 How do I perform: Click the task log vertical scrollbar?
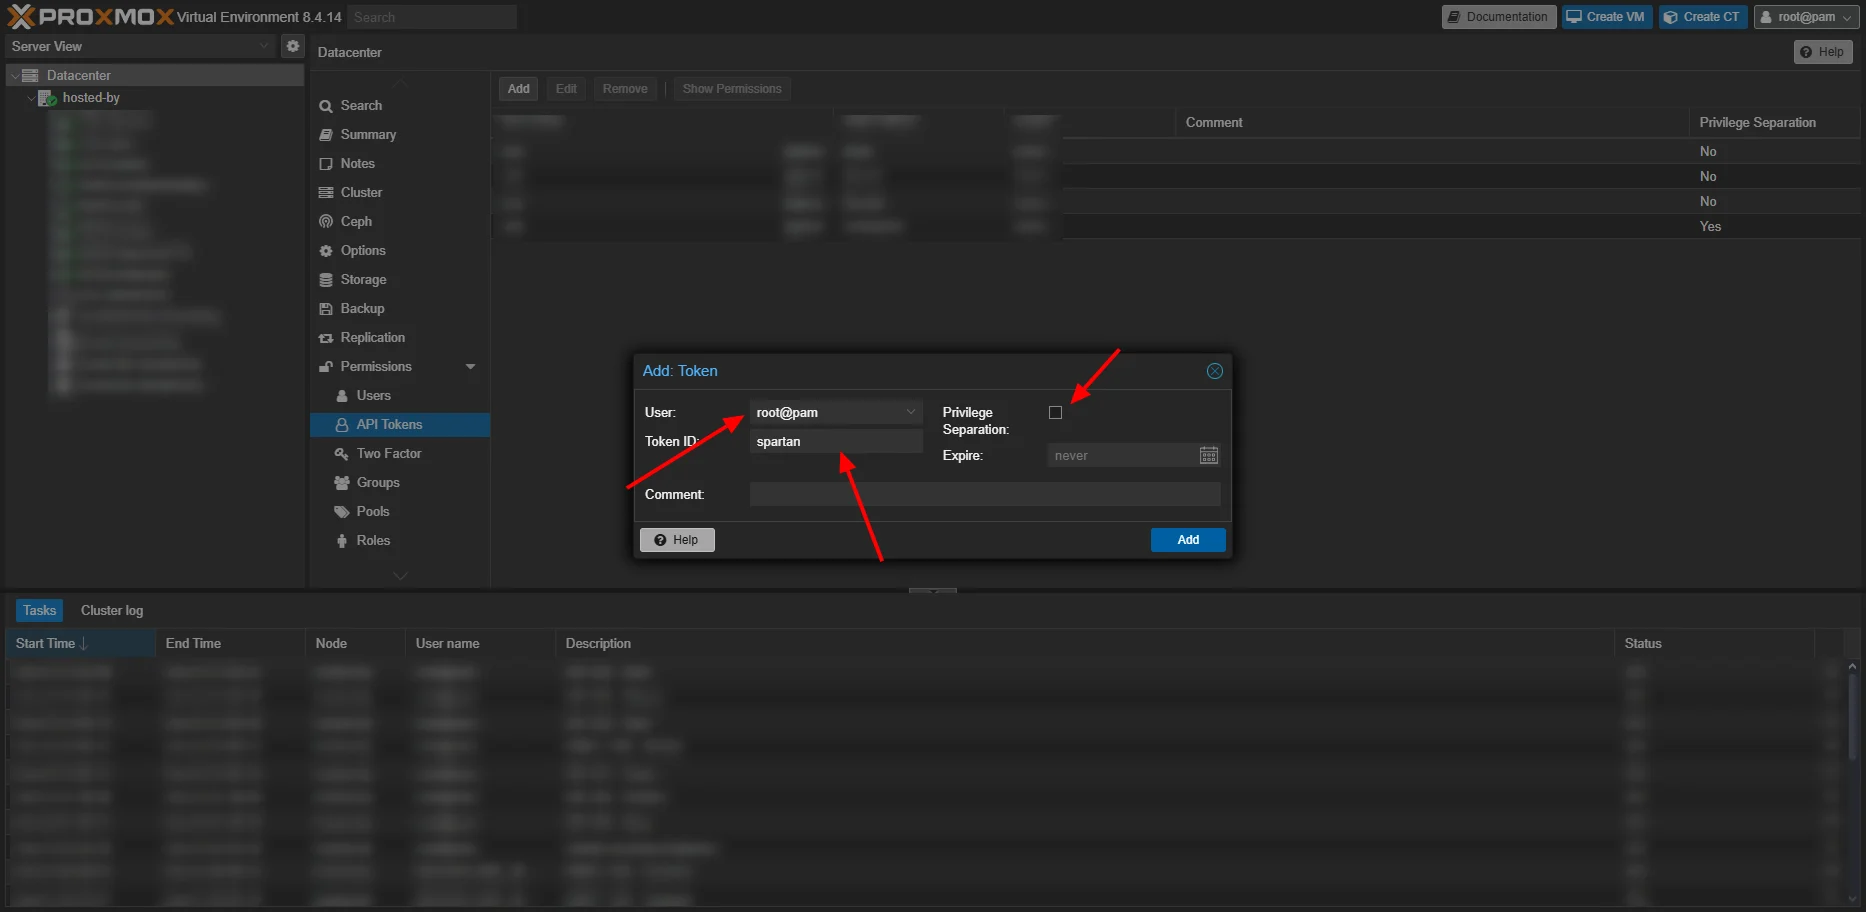[x=1852, y=715]
